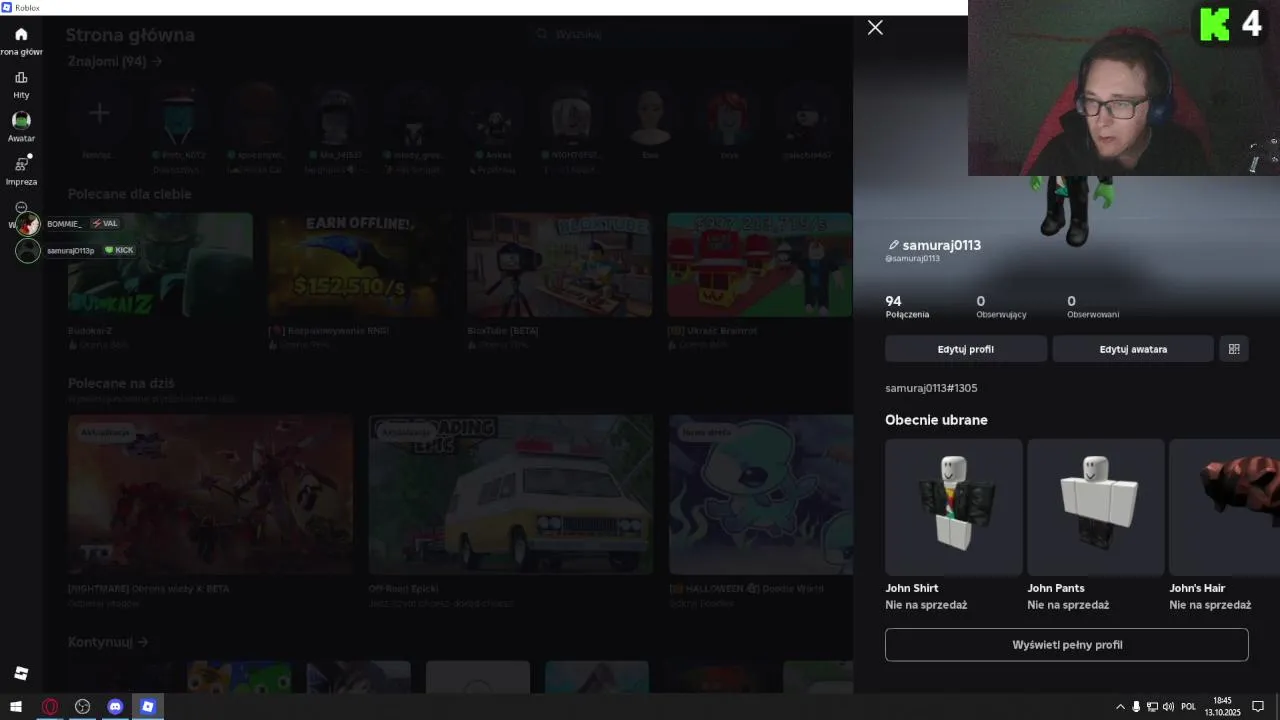The width and height of the screenshot is (1280, 720).
Task: Open Discord from the taskbar
Action: (115, 706)
